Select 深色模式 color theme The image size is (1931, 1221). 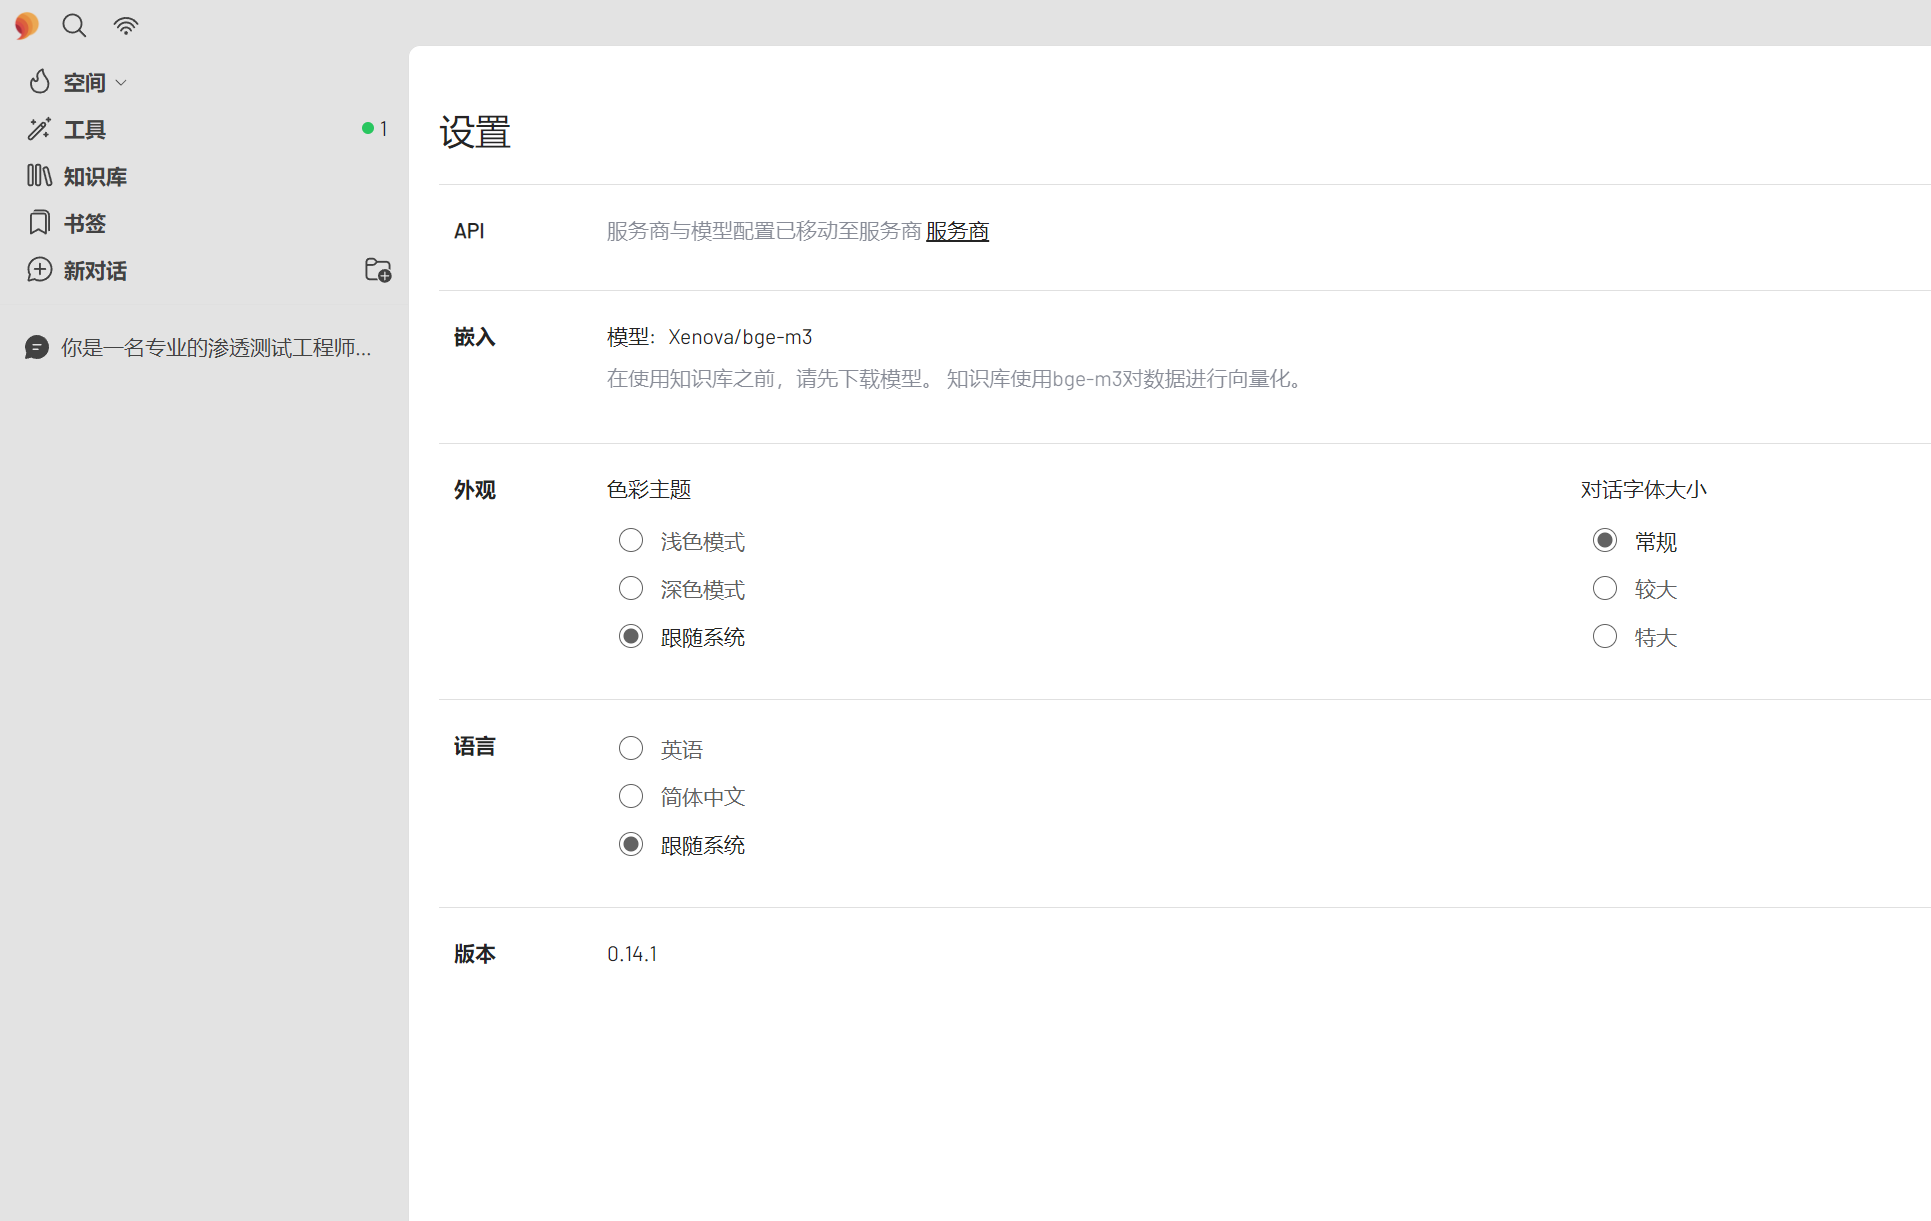tap(631, 589)
